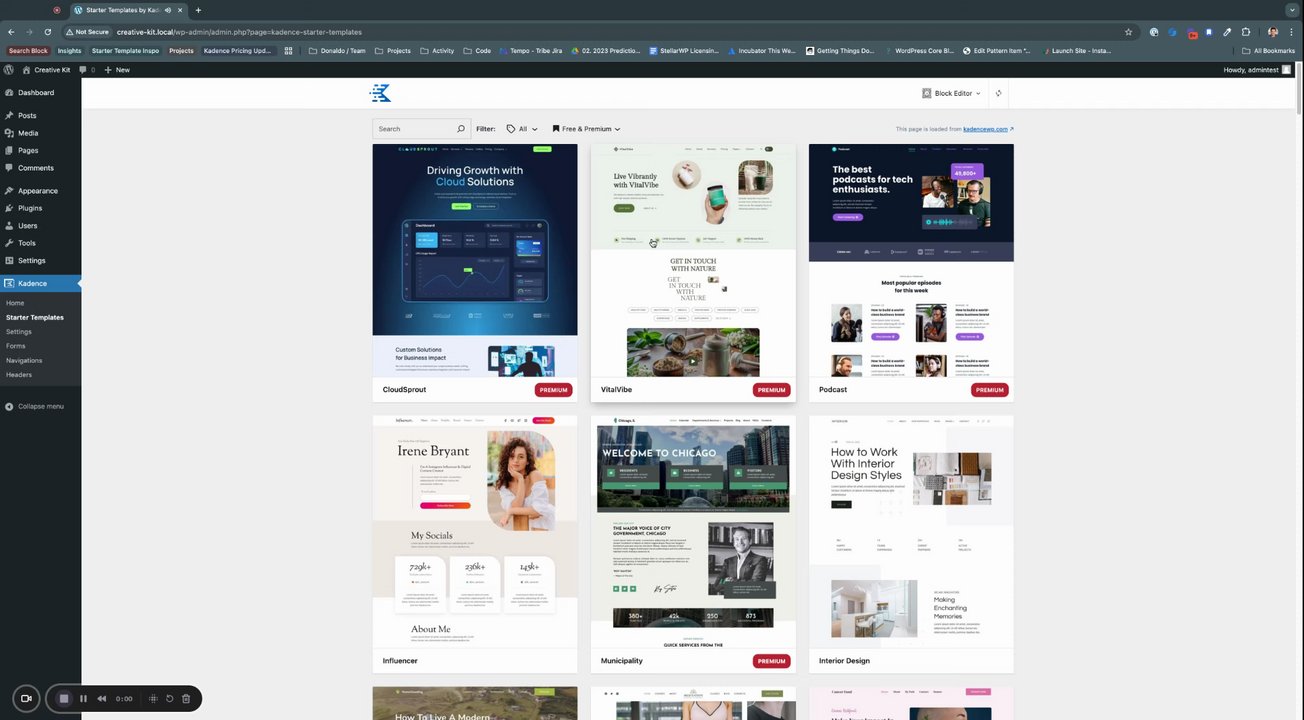Screen dimensions: 1304x720
Task: Restart the recording with the undo arrow
Action: click(169, 699)
